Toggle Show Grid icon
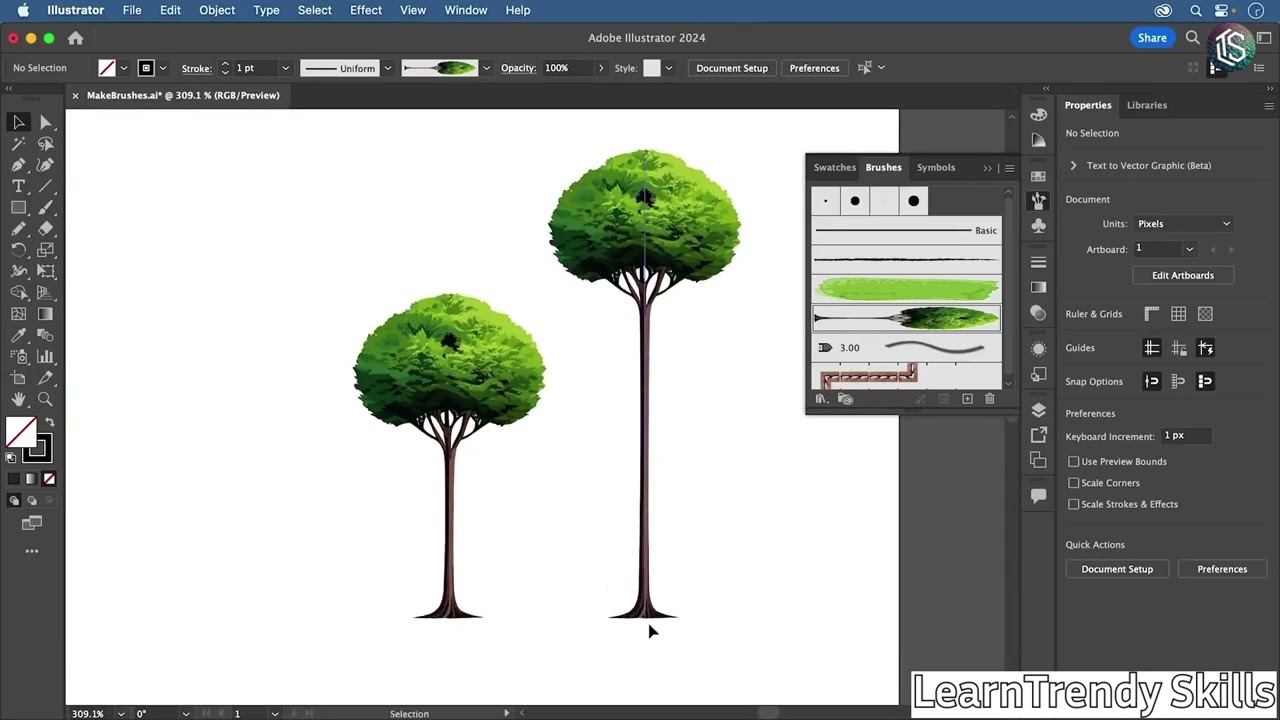1280x720 pixels. [x=1179, y=314]
